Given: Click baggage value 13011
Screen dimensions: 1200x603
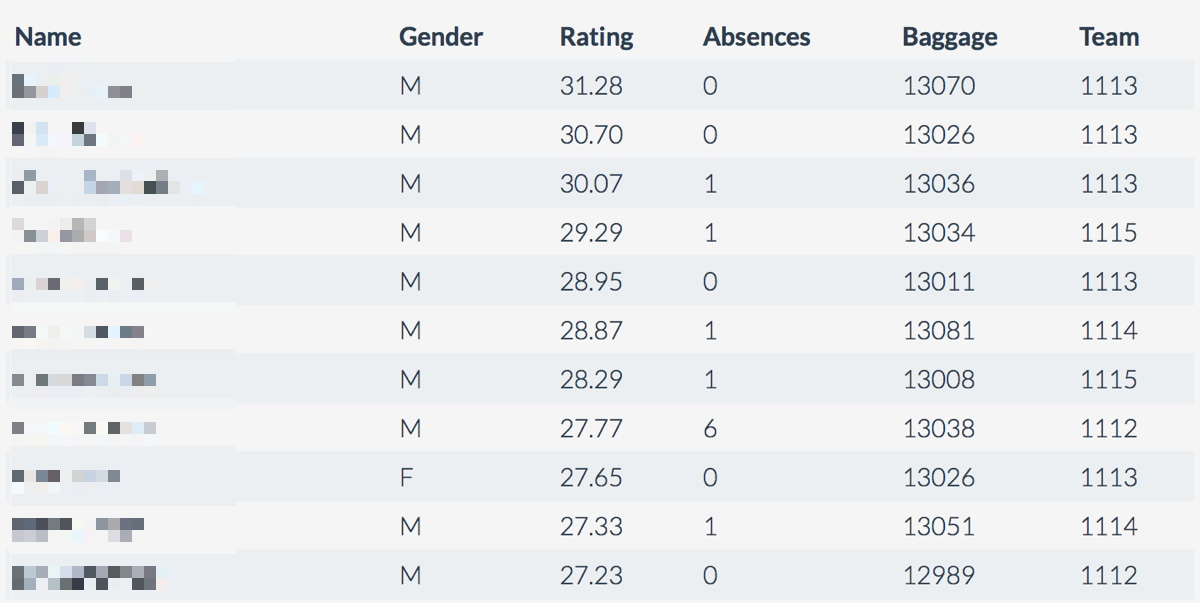Looking at the screenshot, I should [938, 282].
